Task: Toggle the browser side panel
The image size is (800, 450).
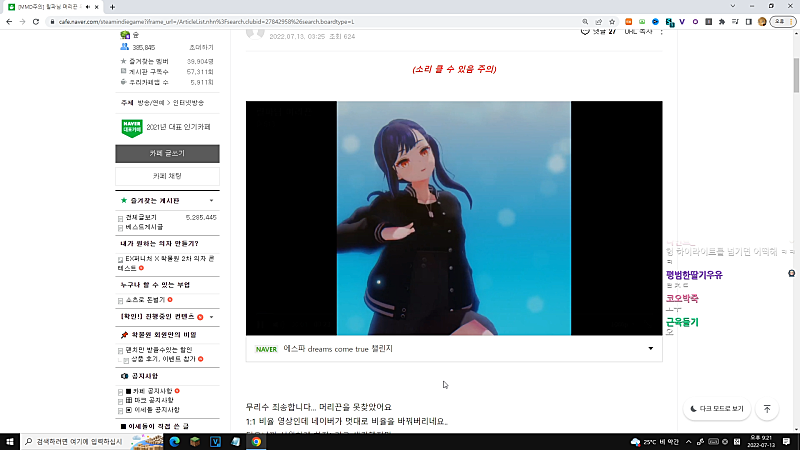Action: tap(748, 22)
